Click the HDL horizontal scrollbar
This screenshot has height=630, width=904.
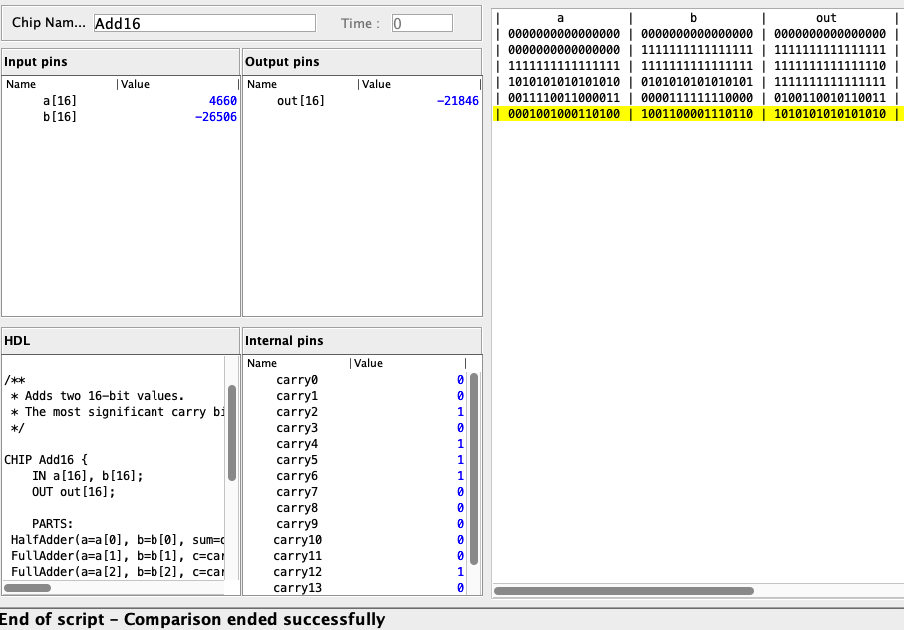[x=28, y=588]
